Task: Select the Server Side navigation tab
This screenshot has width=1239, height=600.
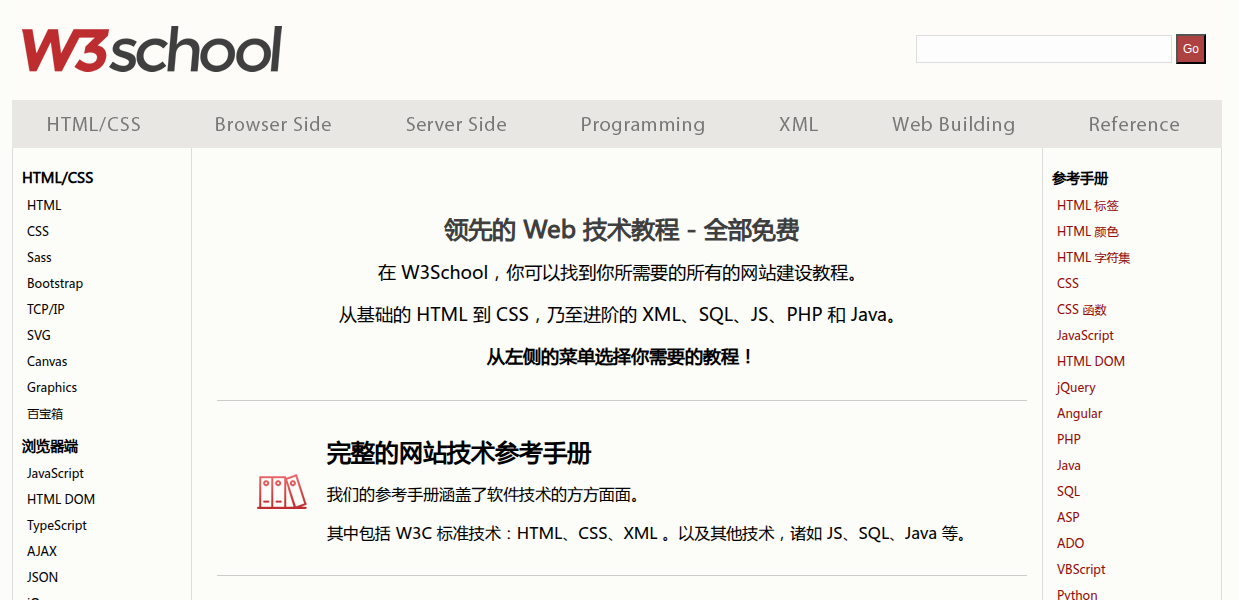Action: tap(456, 124)
